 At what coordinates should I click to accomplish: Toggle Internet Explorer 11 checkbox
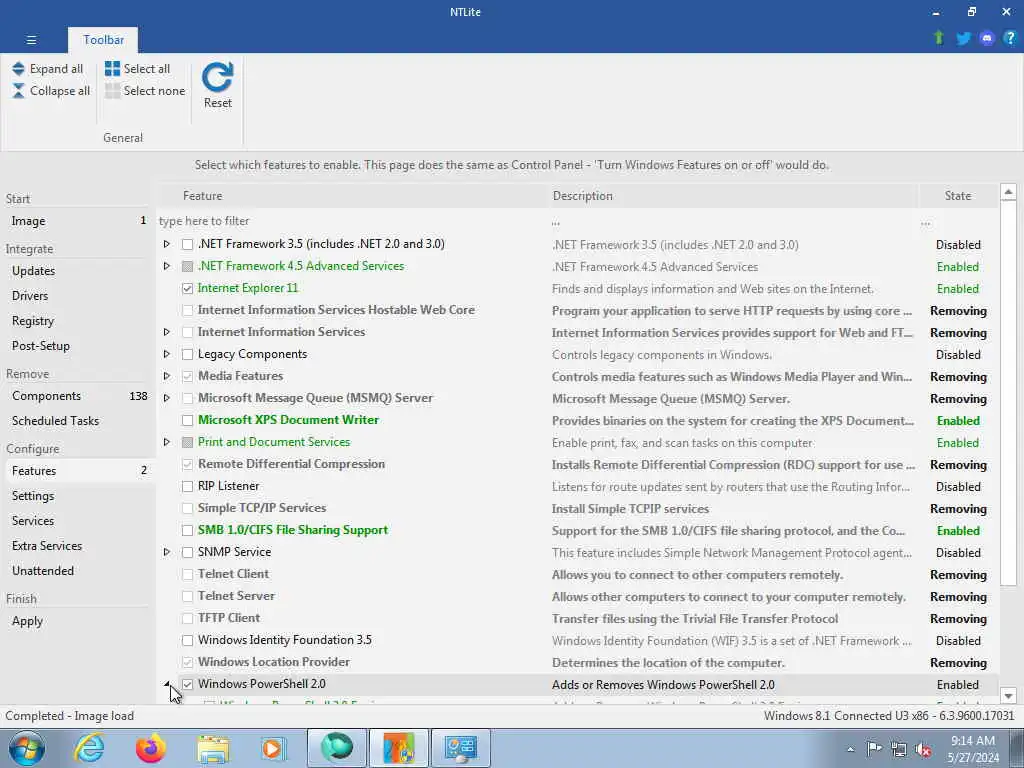pos(187,288)
